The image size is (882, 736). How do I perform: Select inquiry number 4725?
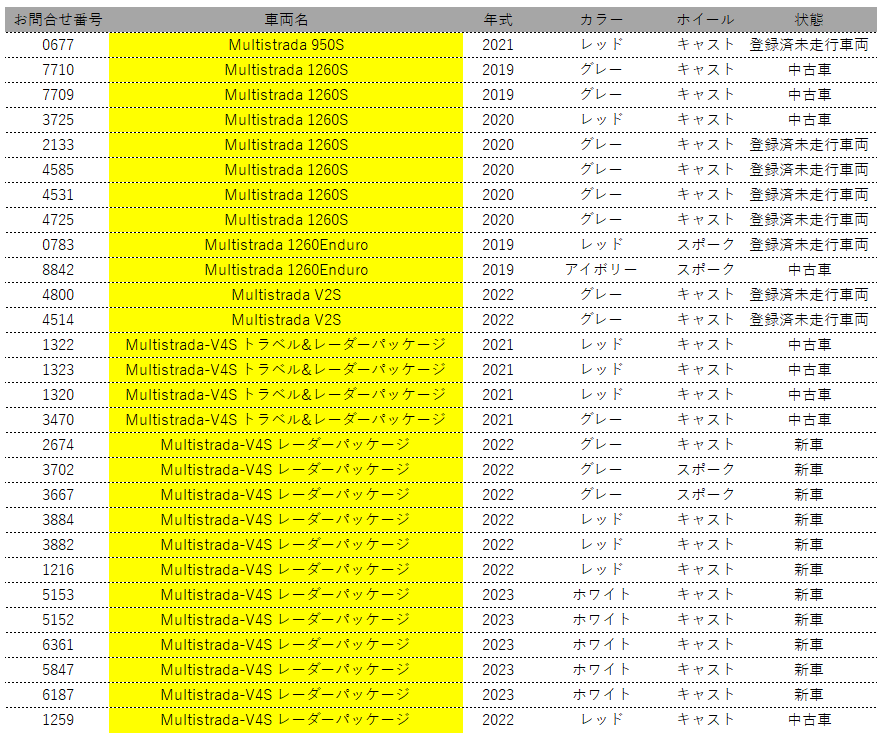point(58,220)
